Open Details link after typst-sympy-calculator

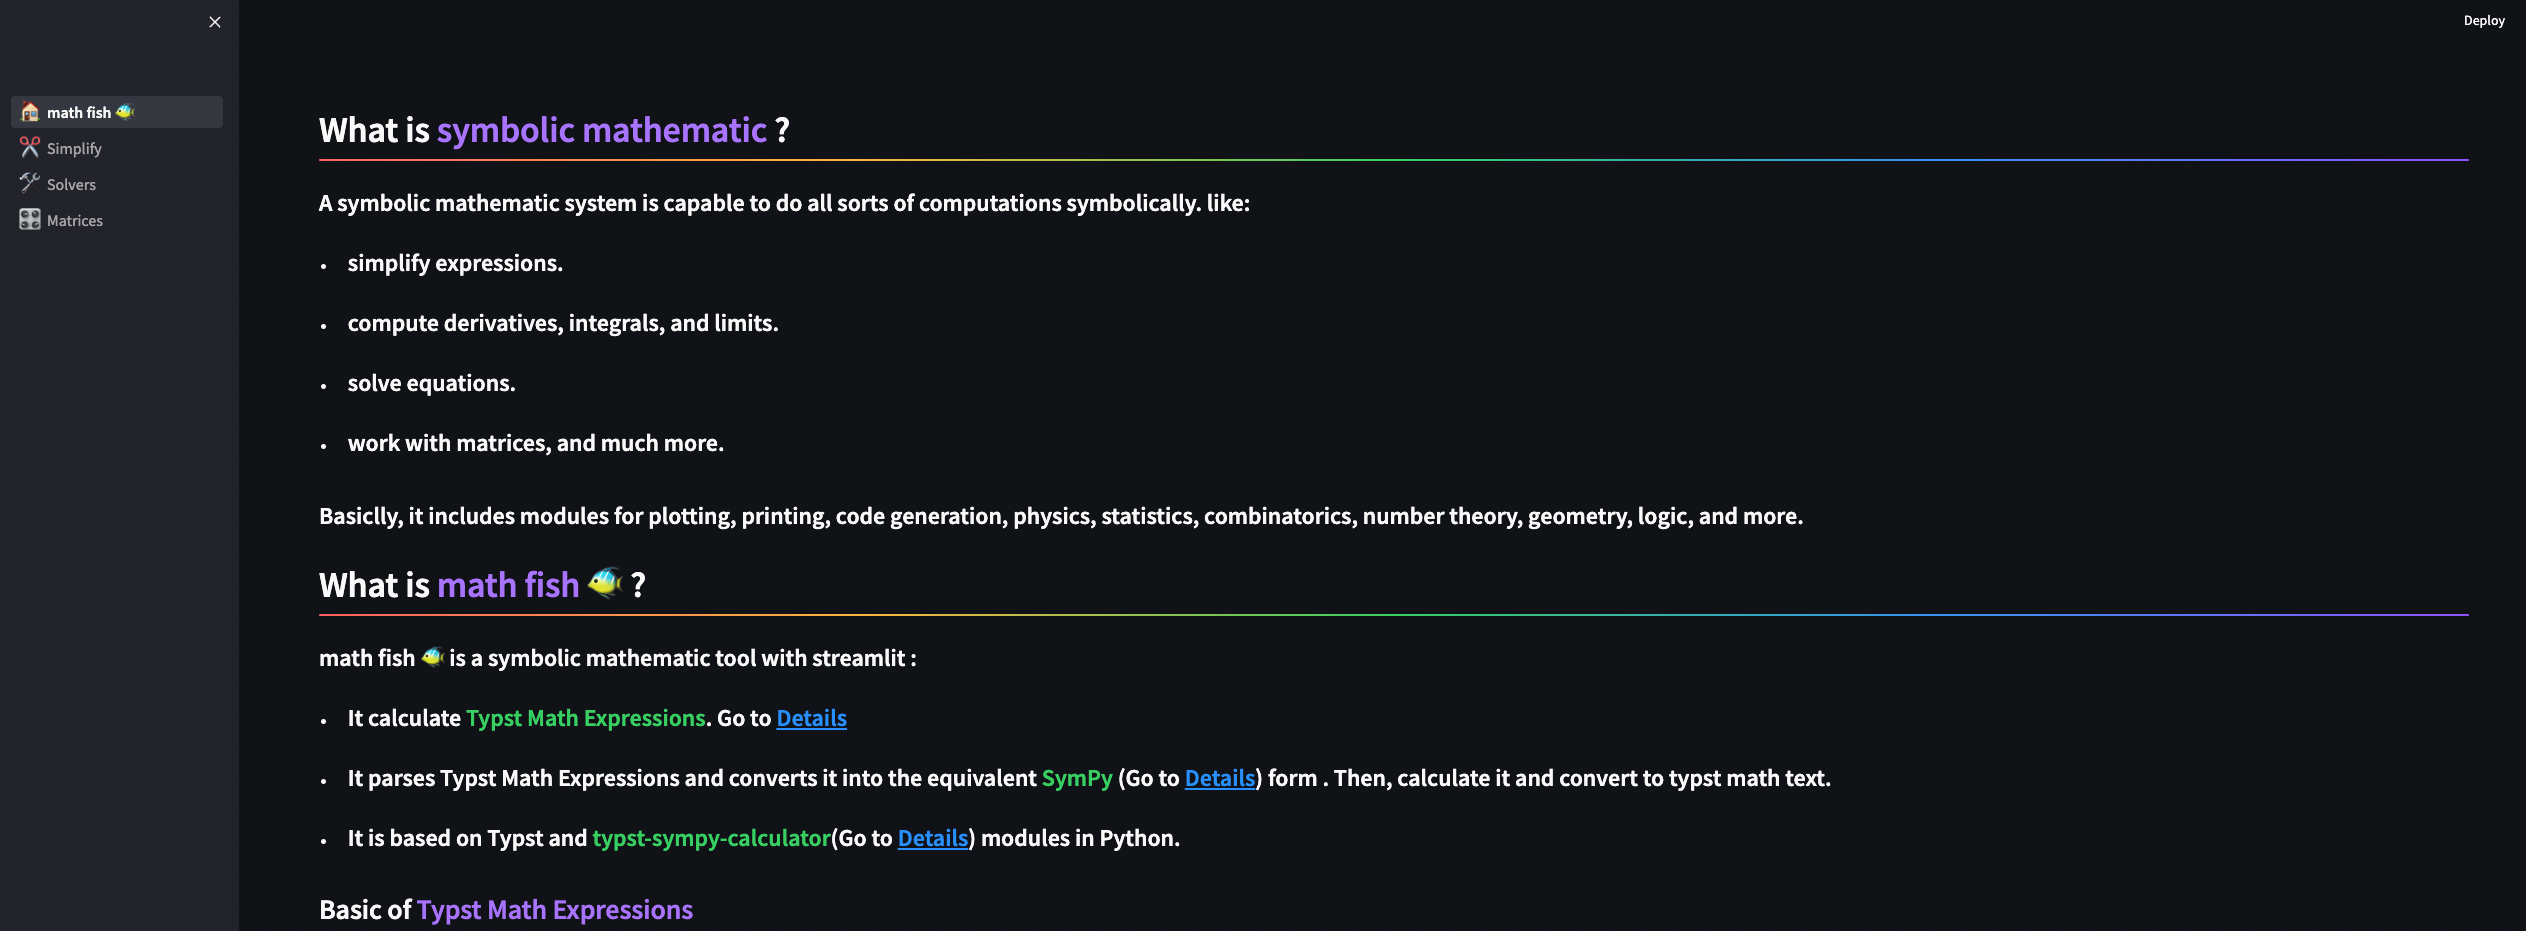click(x=932, y=838)
